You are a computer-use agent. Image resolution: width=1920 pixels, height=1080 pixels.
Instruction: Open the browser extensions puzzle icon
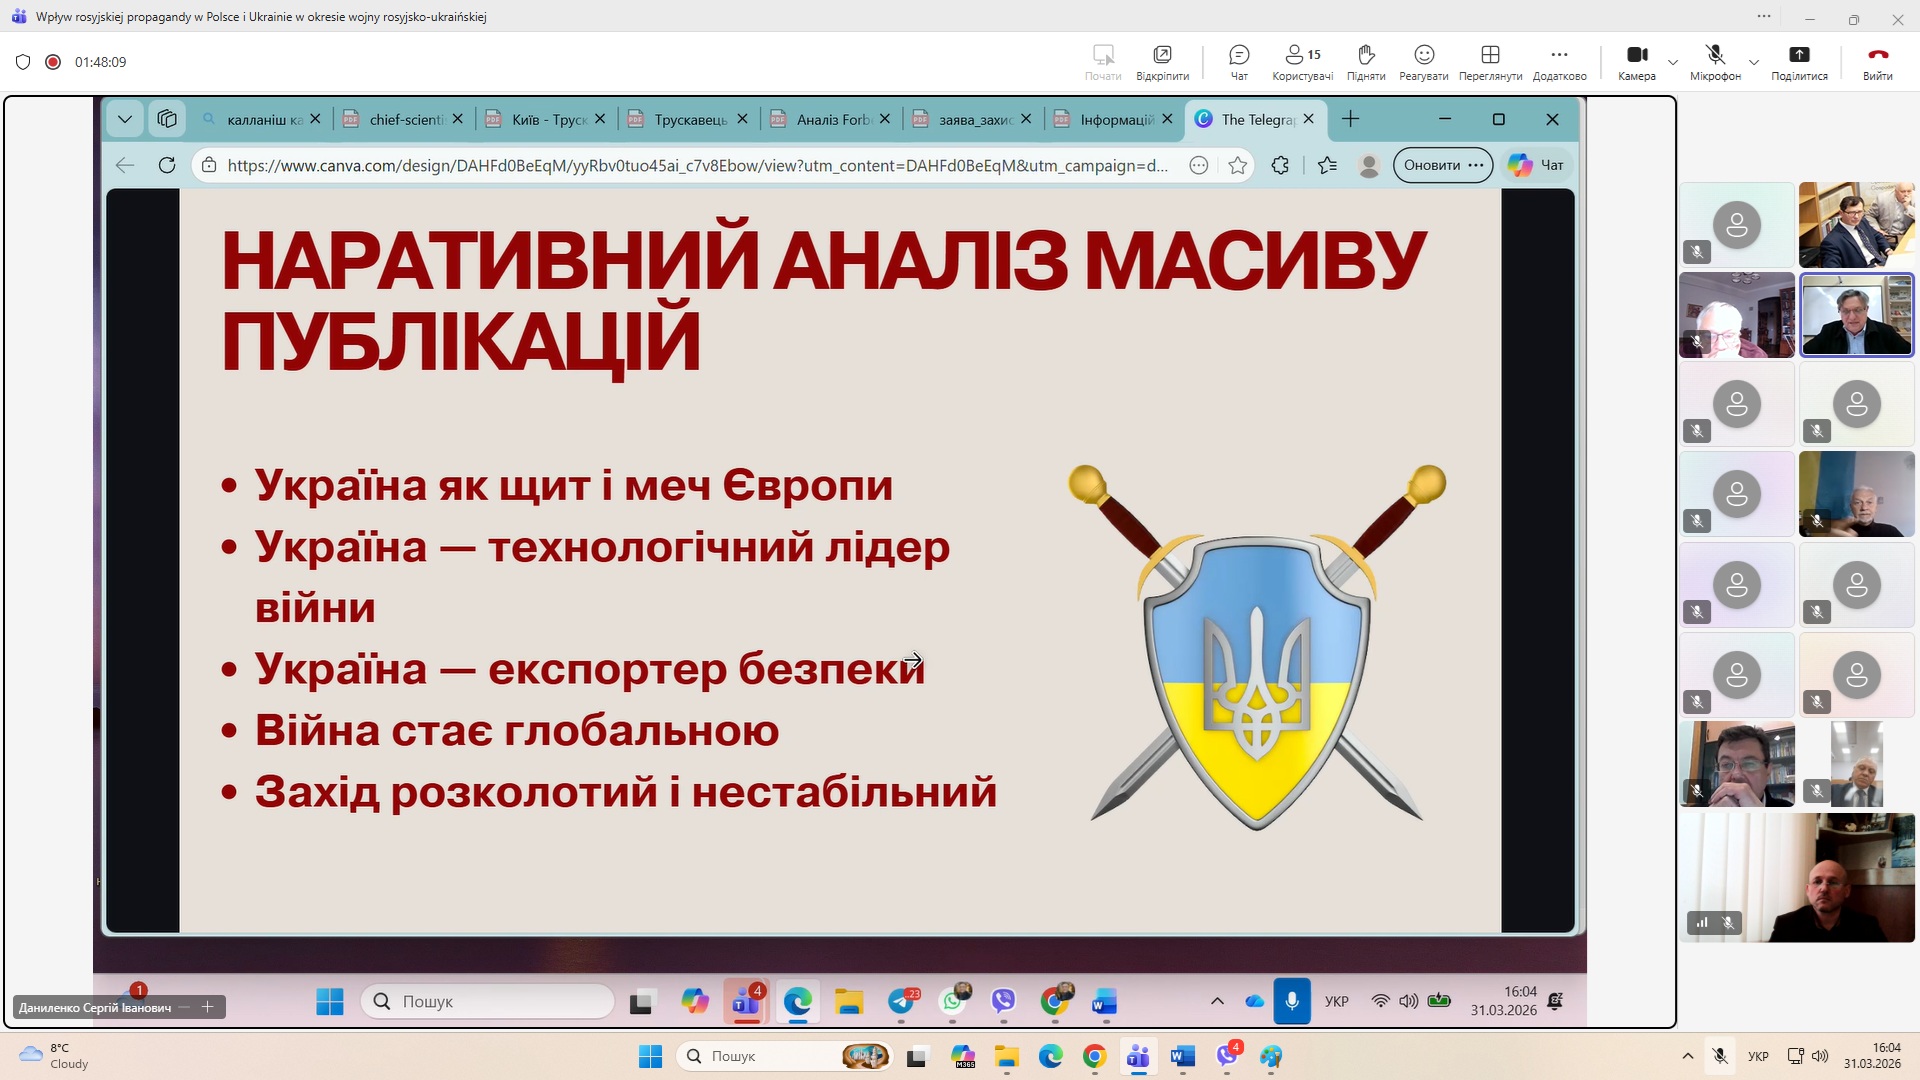click(1280, 165)
